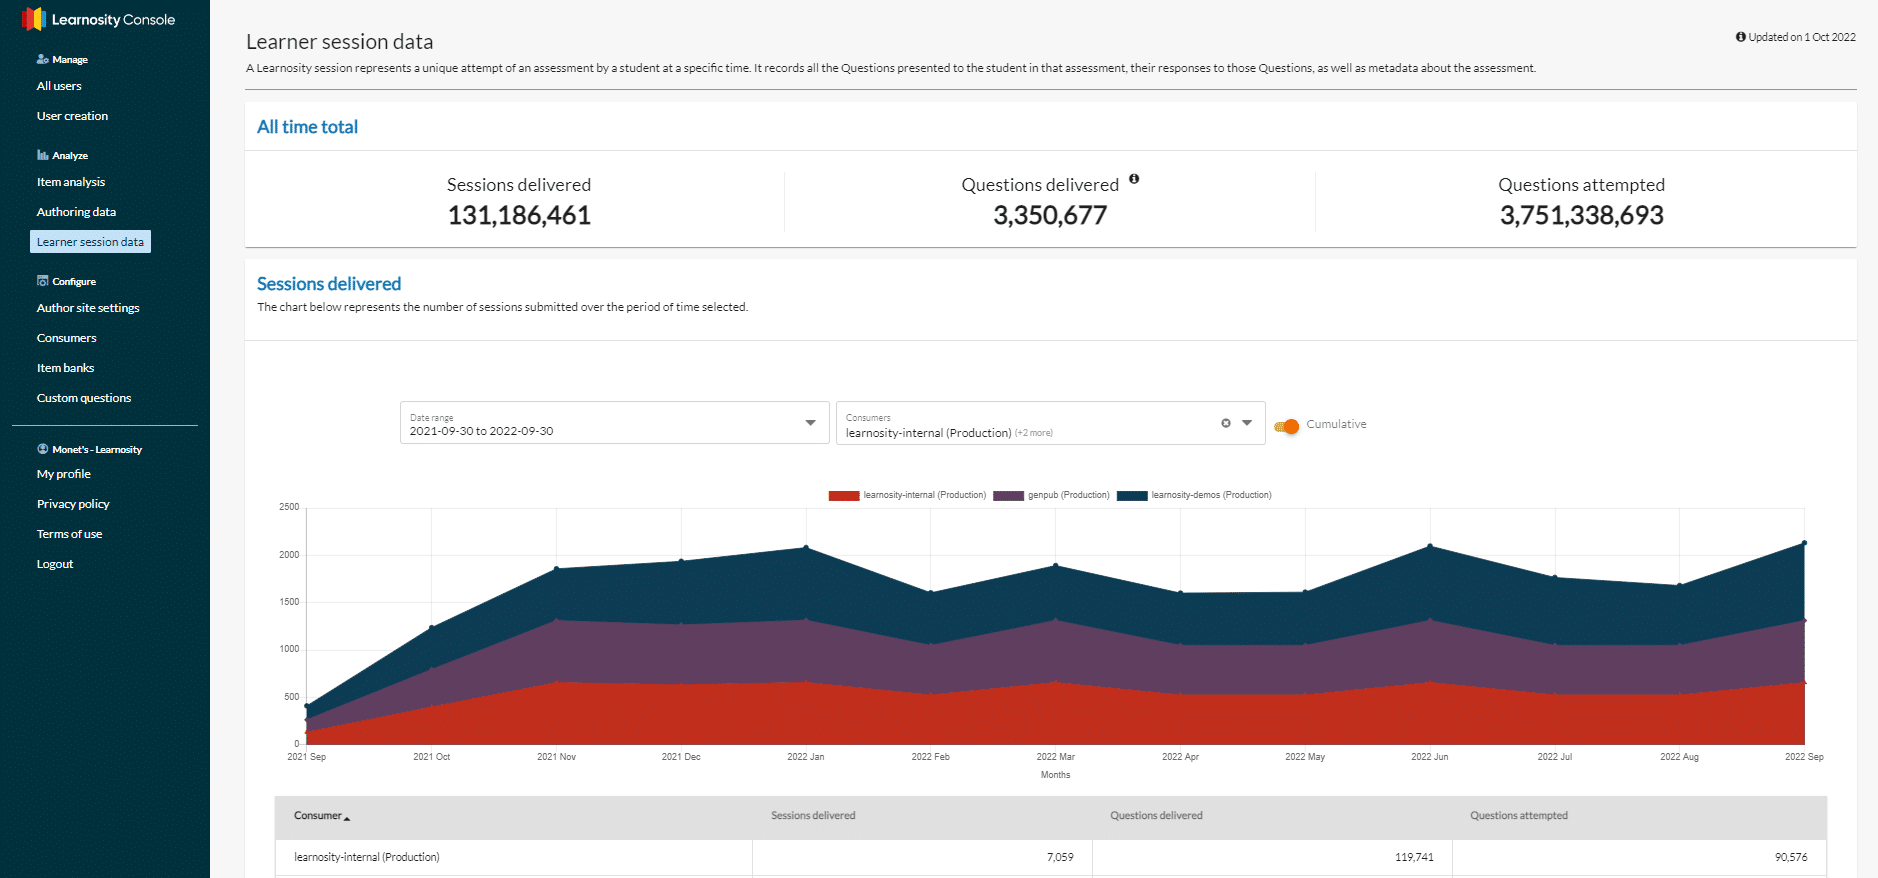Click the Learnosity Console logo
The width and height of the screenshot is (1878, 878).
click(98, 19)
